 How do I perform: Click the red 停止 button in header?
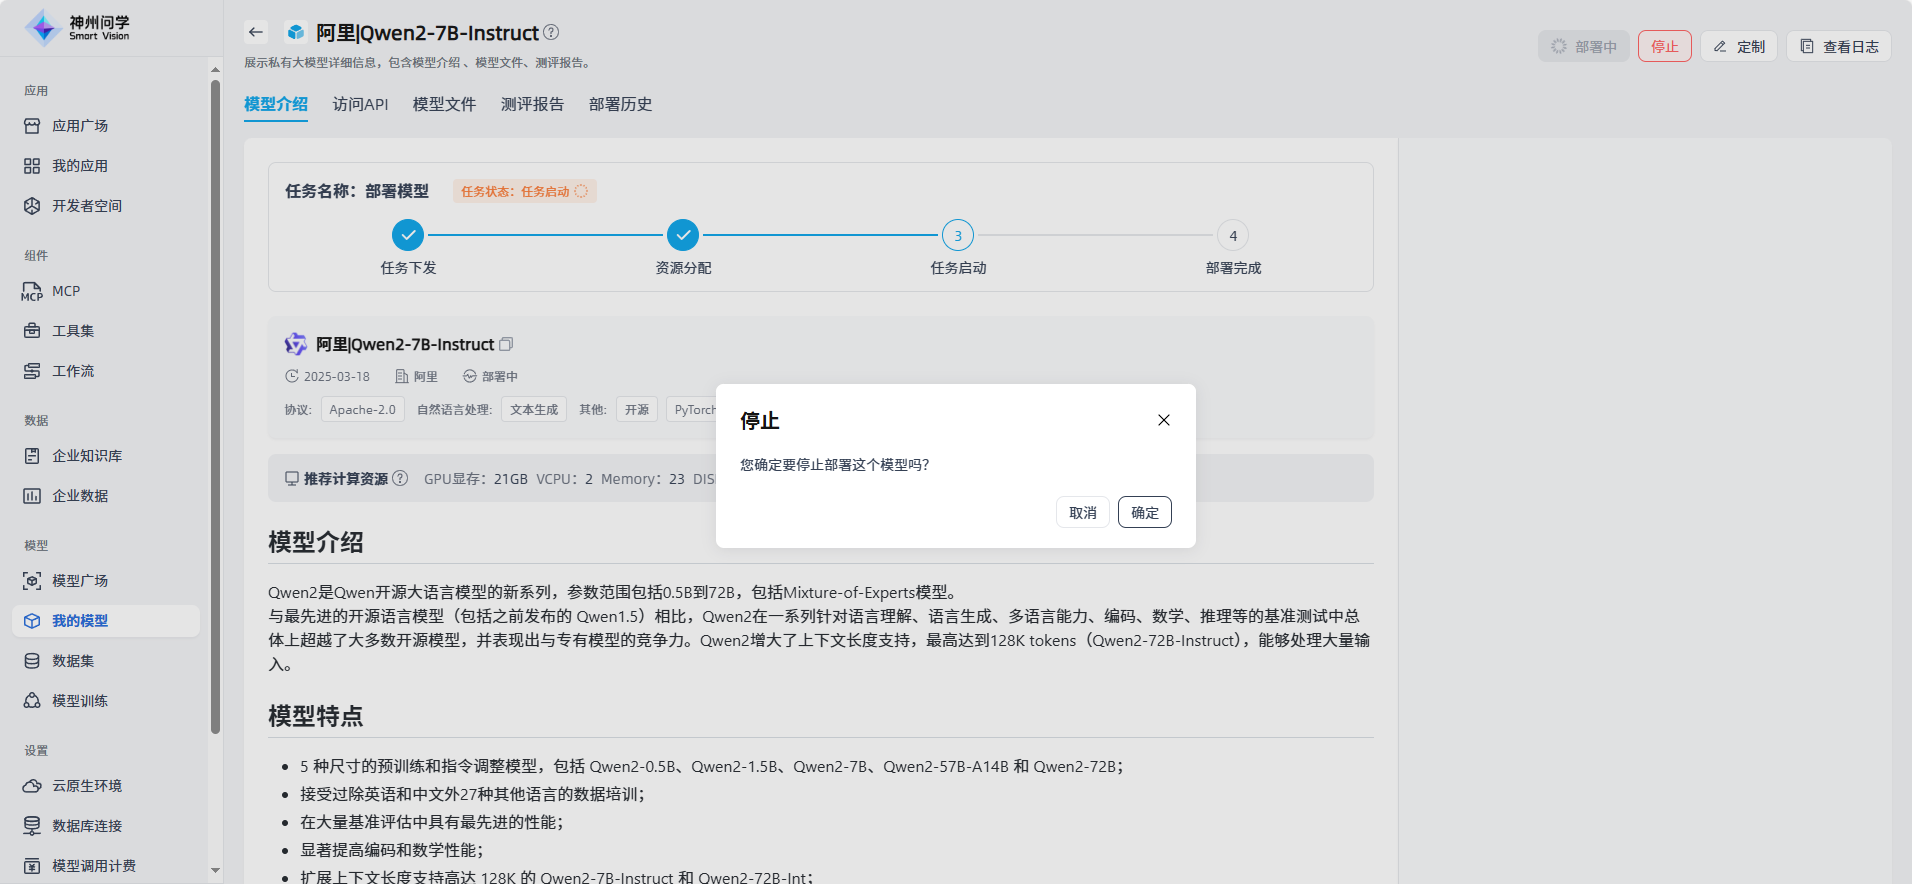point(1664,46)
